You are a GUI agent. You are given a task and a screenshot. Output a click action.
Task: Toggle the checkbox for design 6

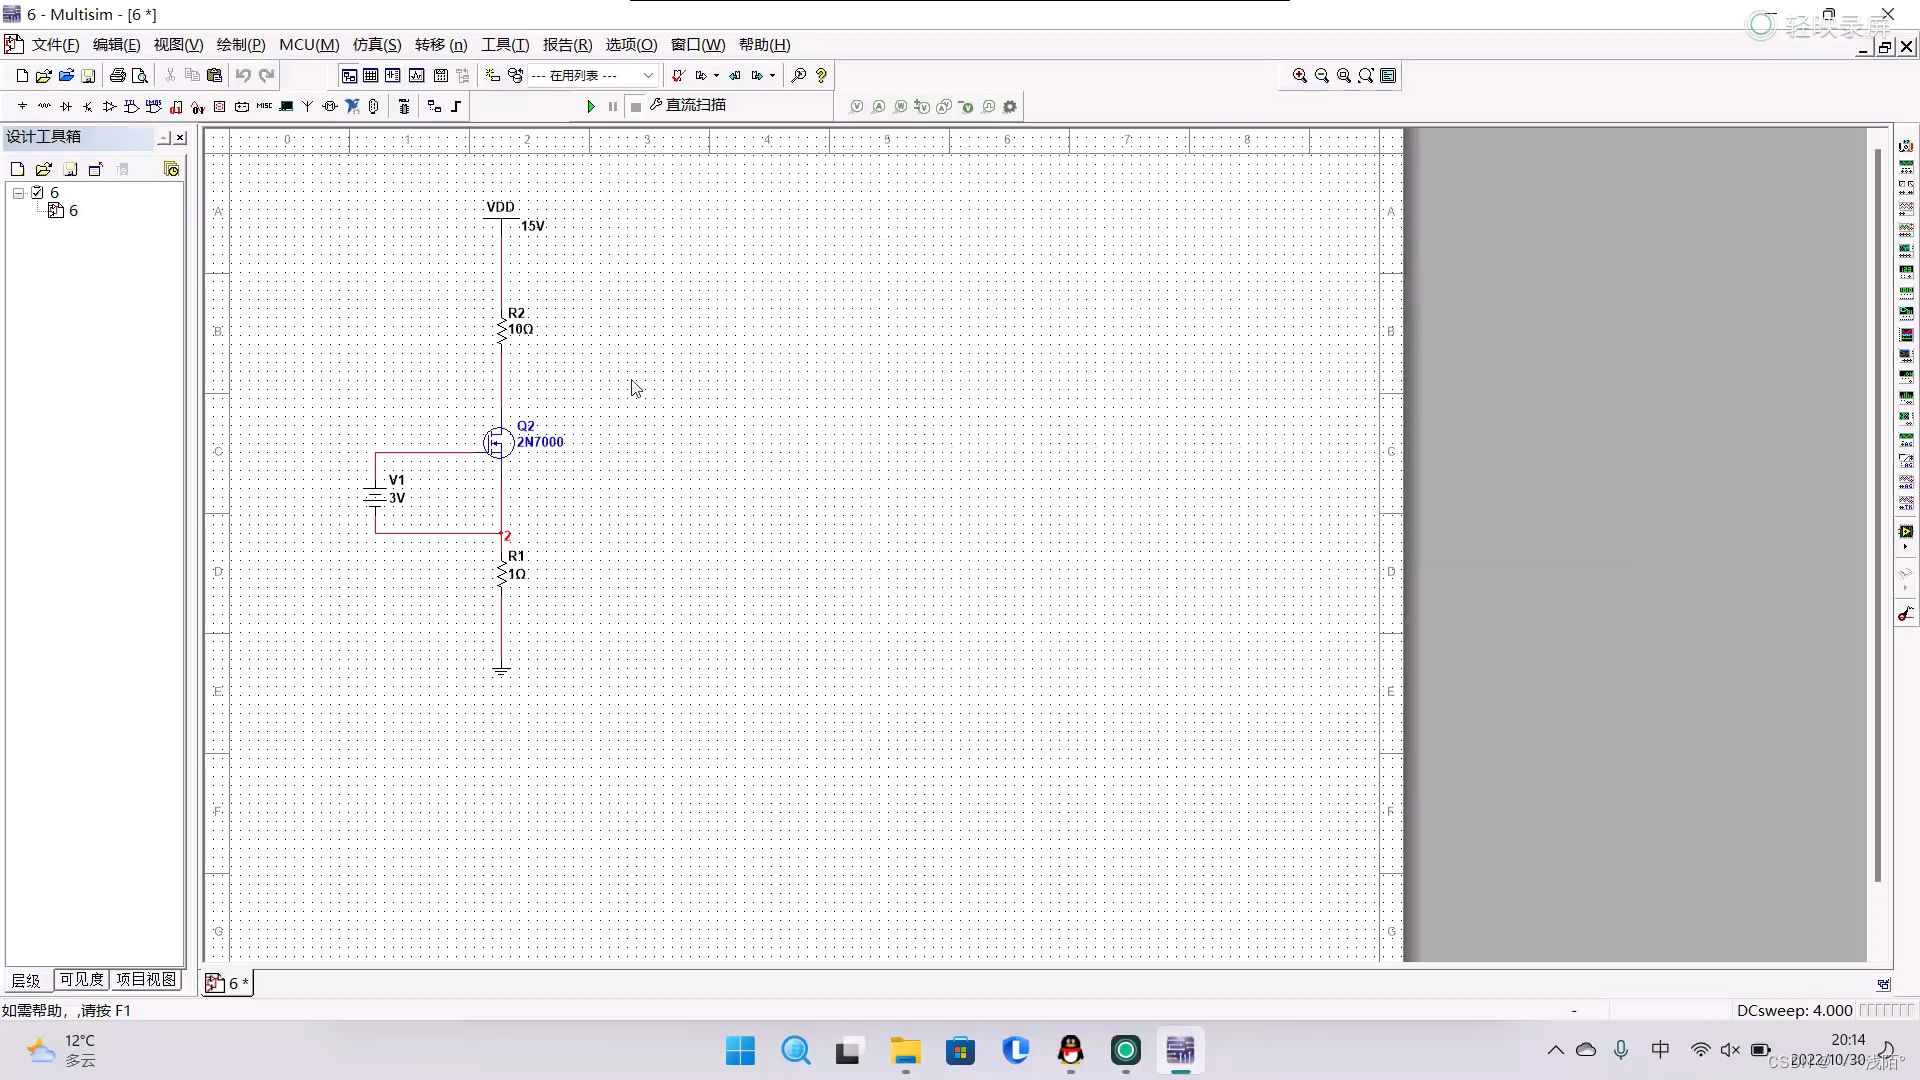click(x=37, y=192)
